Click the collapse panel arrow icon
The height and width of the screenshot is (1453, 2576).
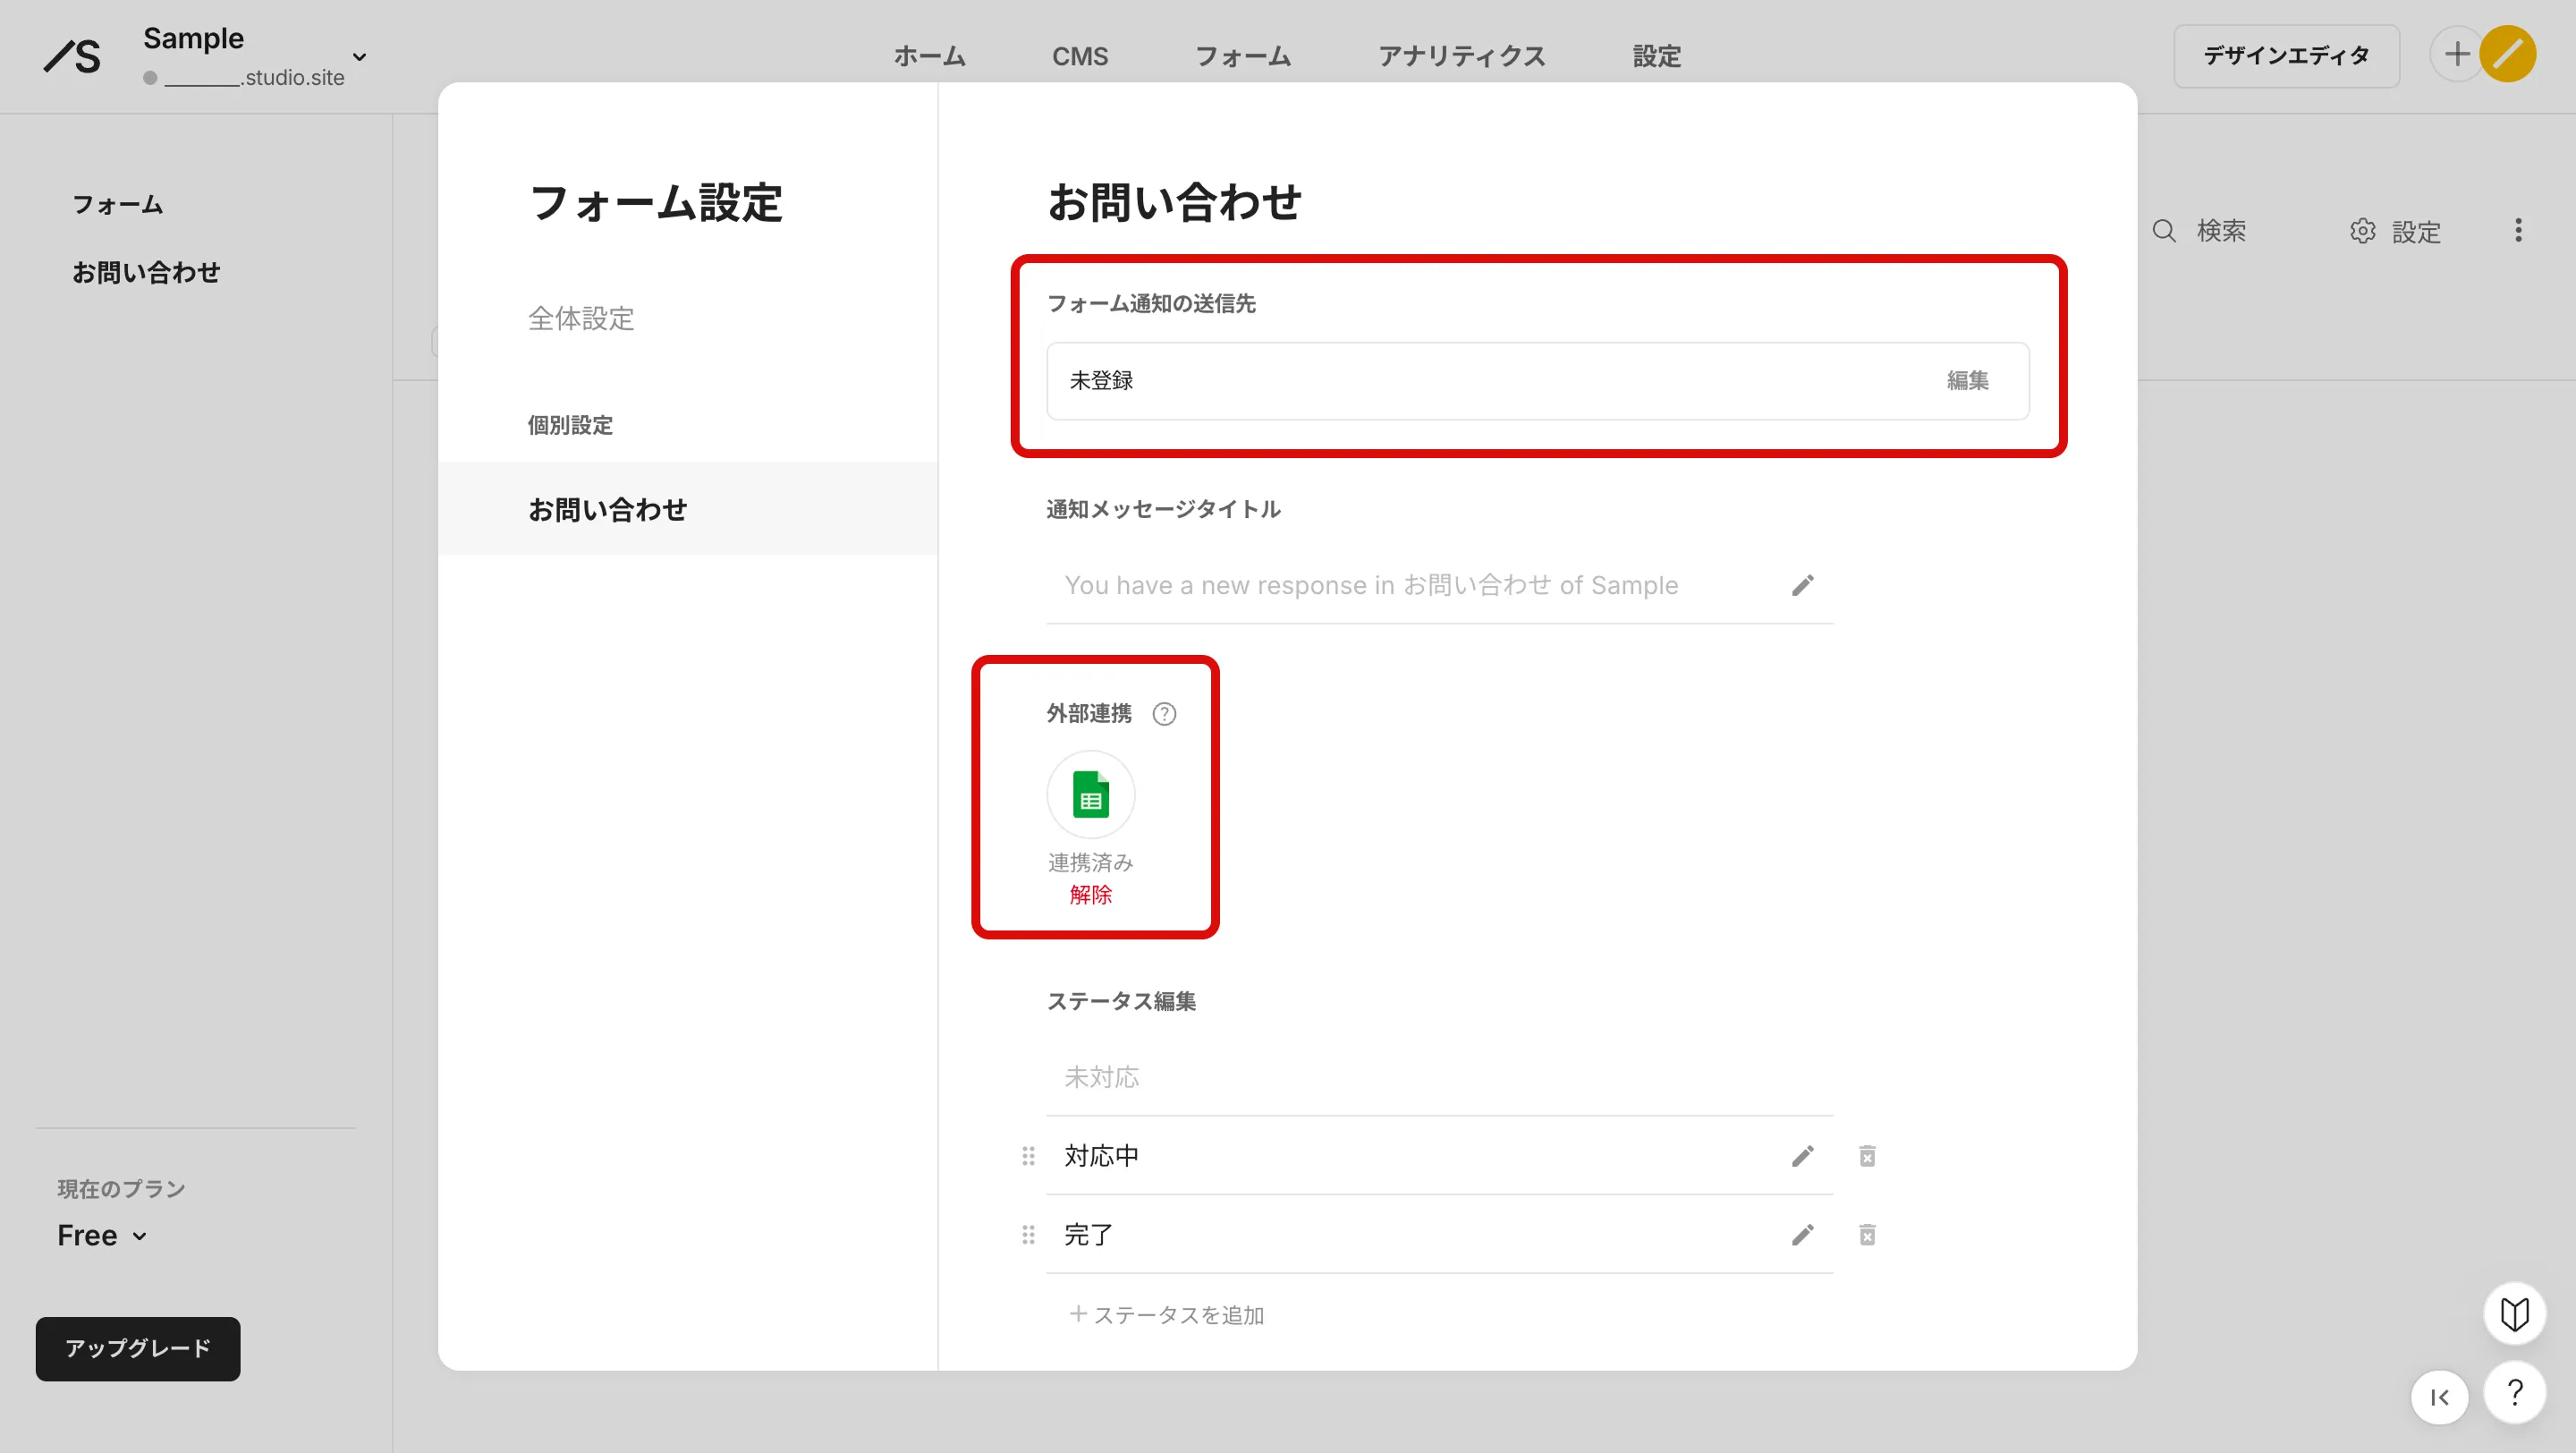pyautogui.click(x=2440, y=1398)
